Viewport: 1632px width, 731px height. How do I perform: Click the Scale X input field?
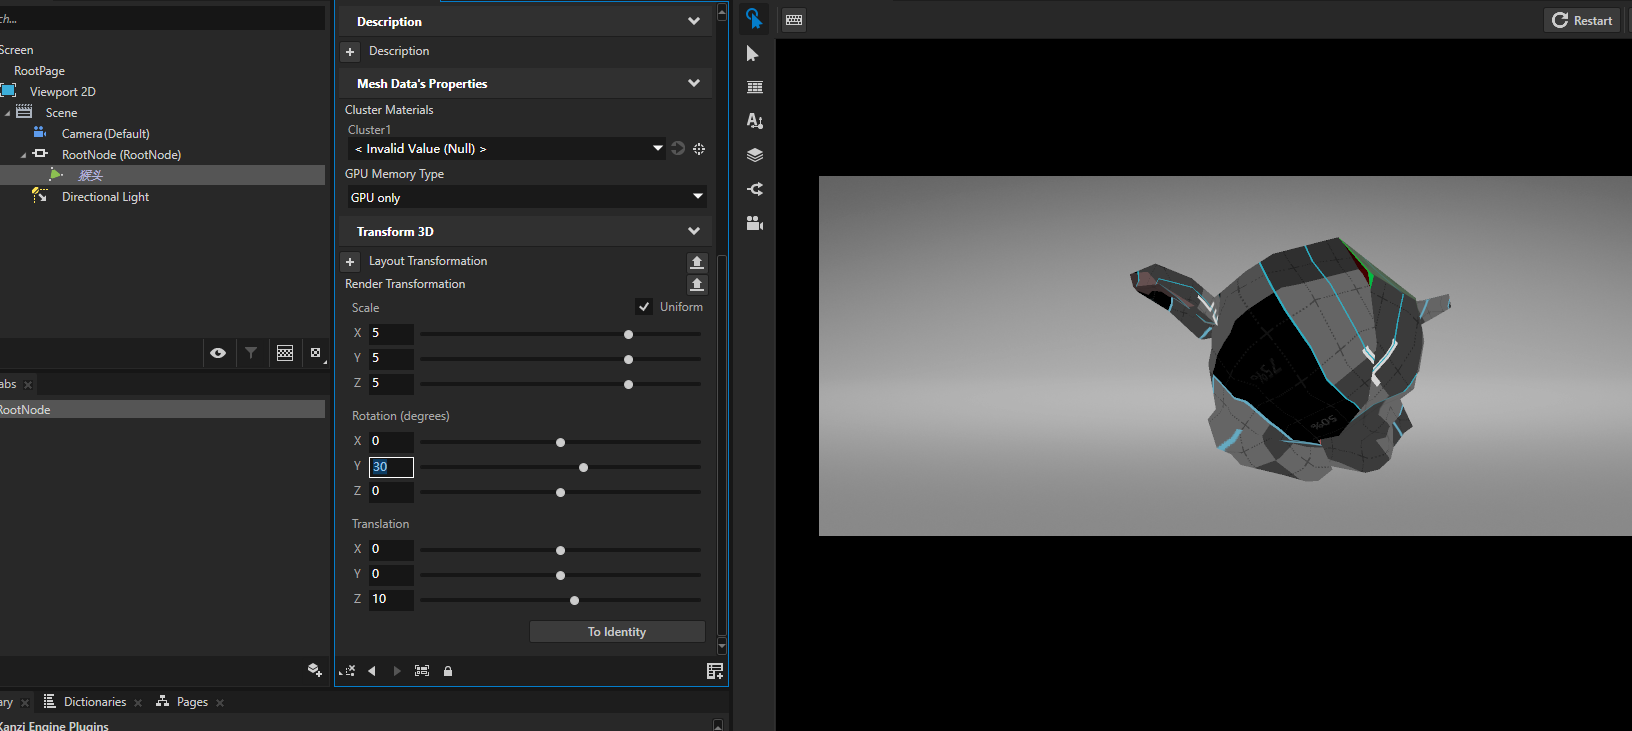point(391,333)
